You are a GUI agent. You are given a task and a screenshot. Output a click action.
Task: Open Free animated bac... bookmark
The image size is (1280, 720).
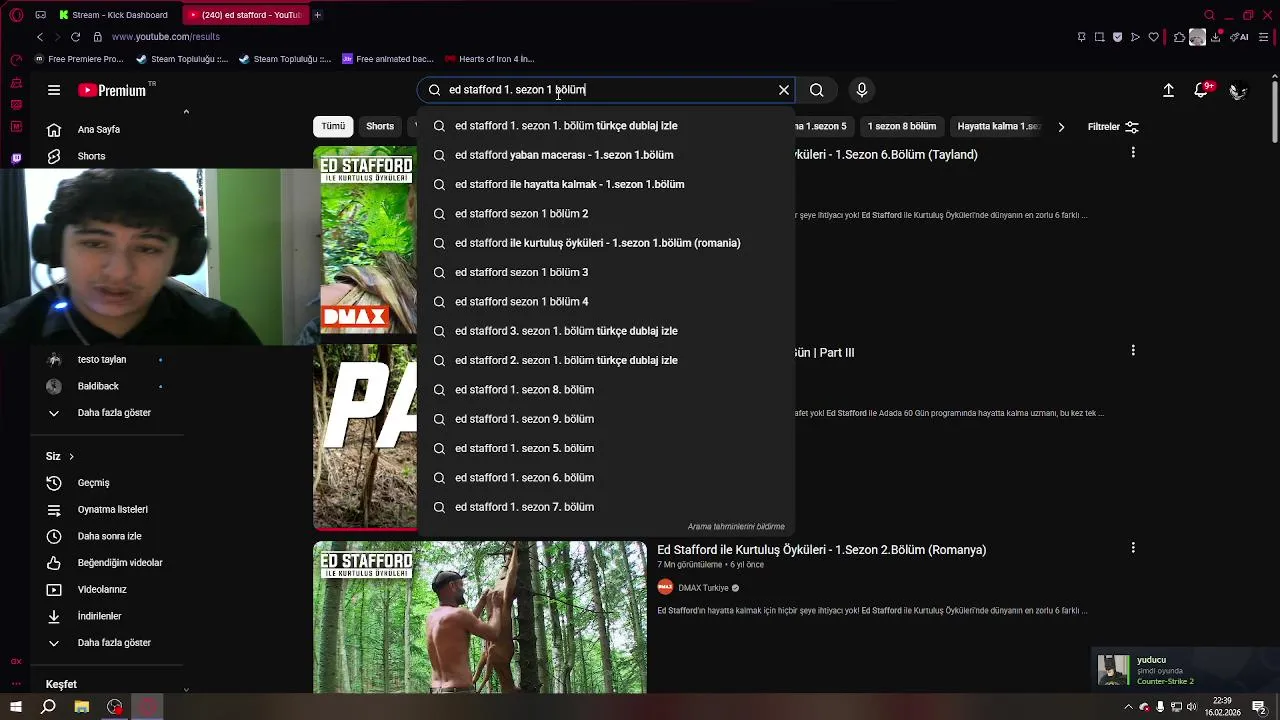tap(388, 59)
